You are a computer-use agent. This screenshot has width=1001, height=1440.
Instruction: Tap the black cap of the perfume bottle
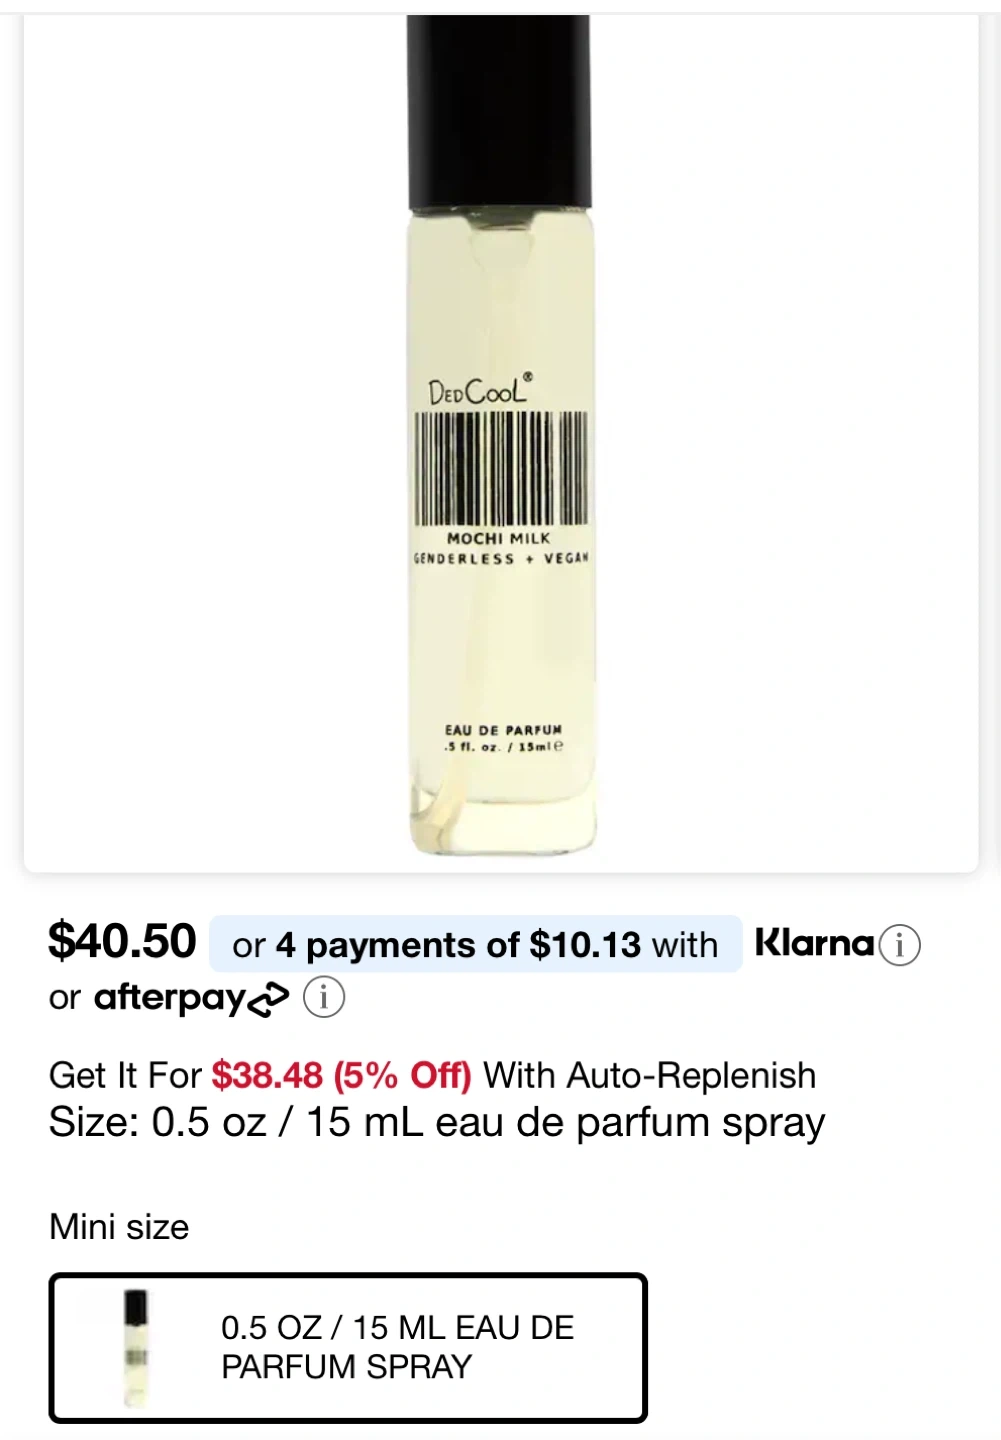point(499,110)
